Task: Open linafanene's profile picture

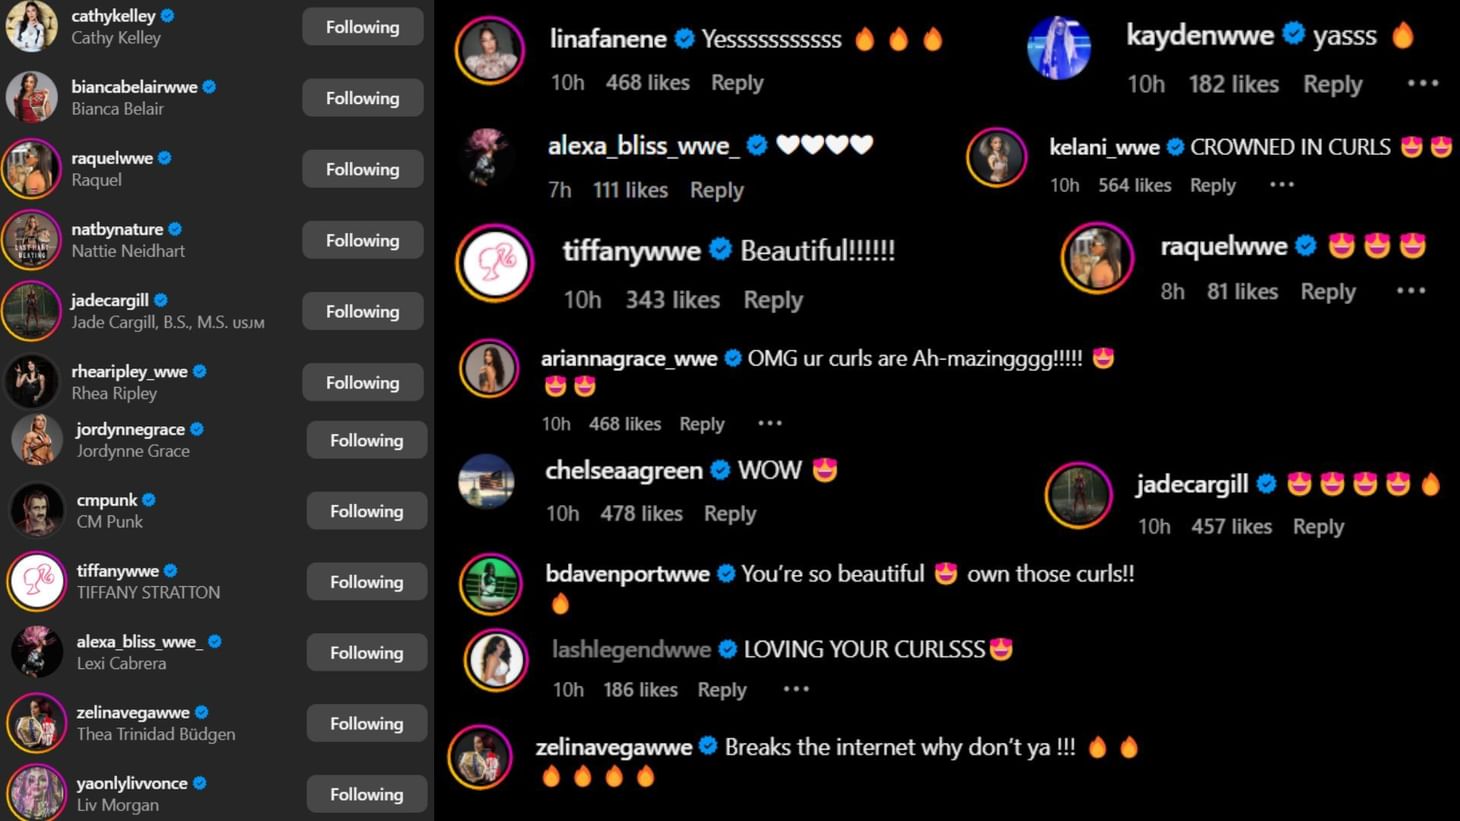Action: [490, 50]
